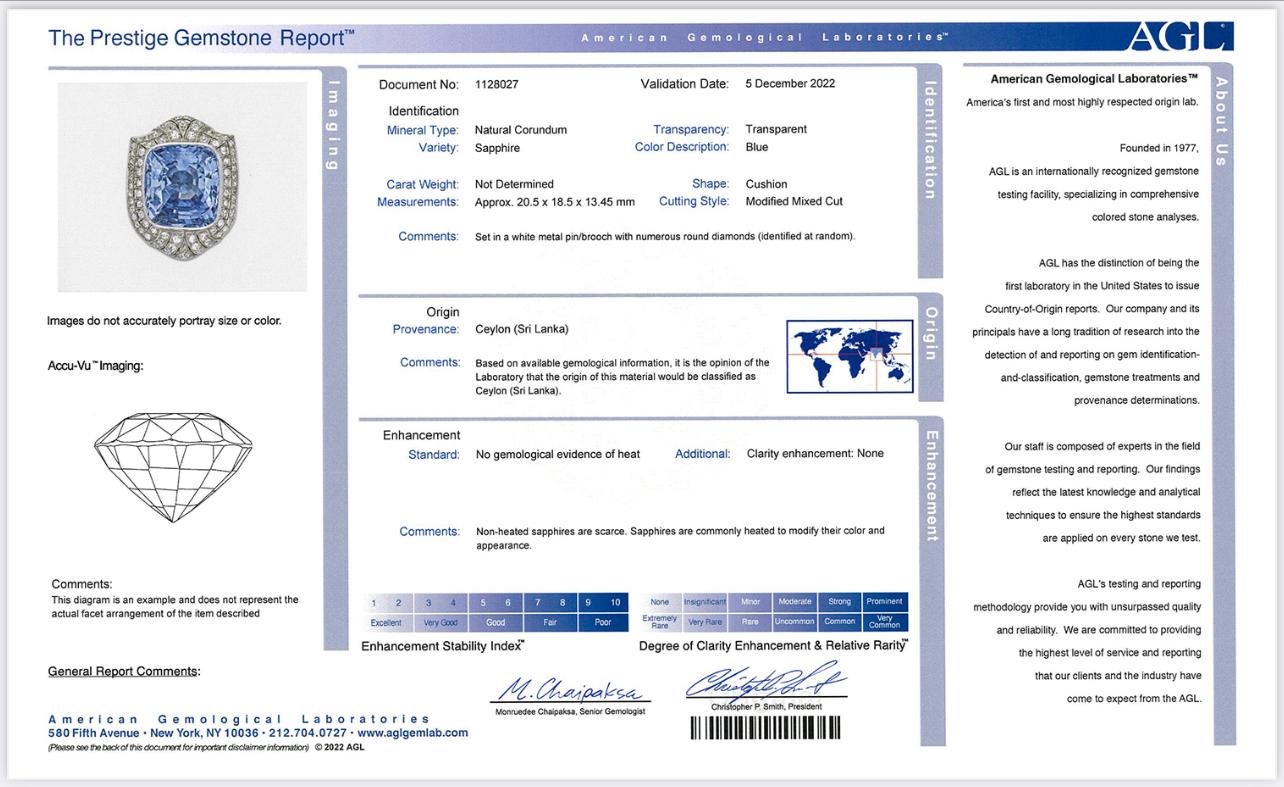Click the AGL logo in the header

(x=1180, y=37)
